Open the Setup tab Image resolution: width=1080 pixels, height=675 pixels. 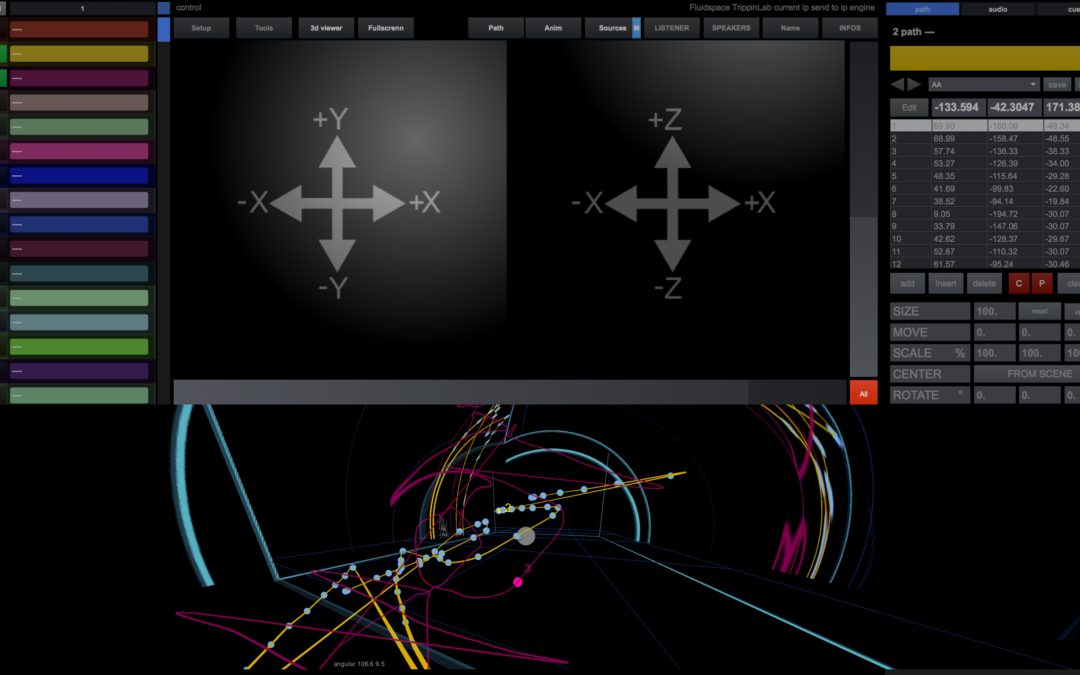pyautogui.click(x=201, y=28)
